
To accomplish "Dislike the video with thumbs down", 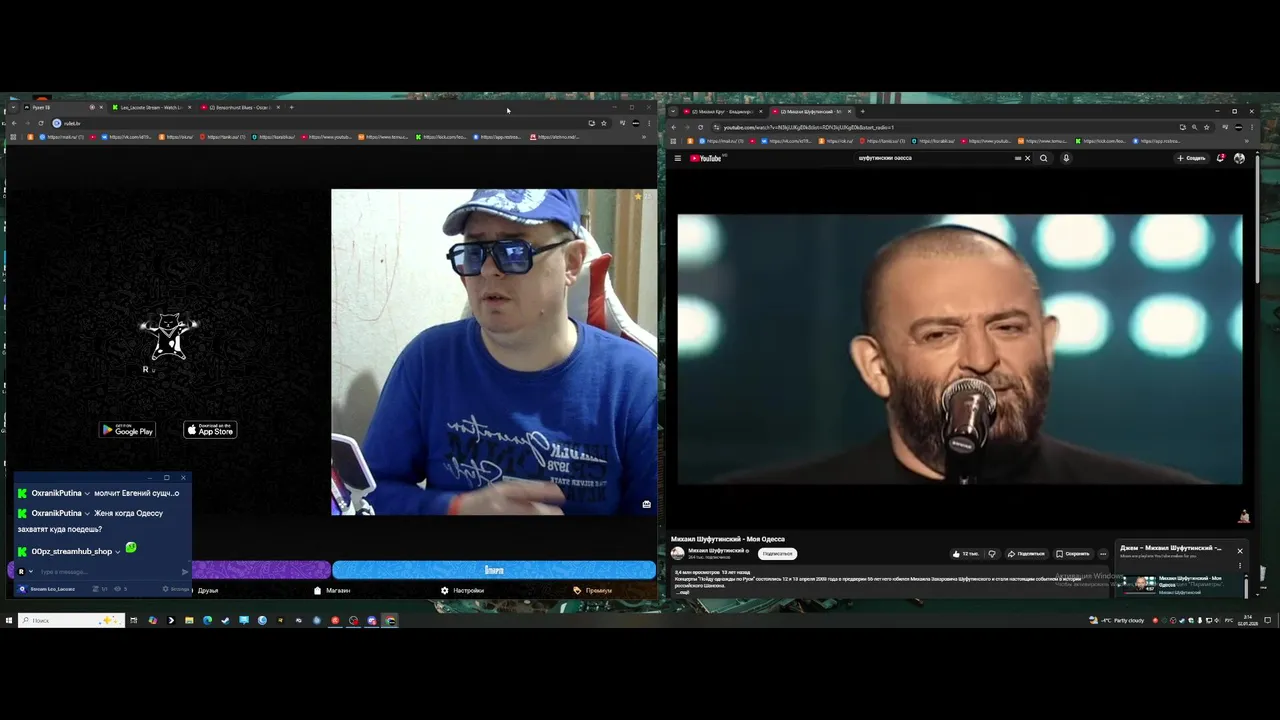I will (x=992, y=553).
